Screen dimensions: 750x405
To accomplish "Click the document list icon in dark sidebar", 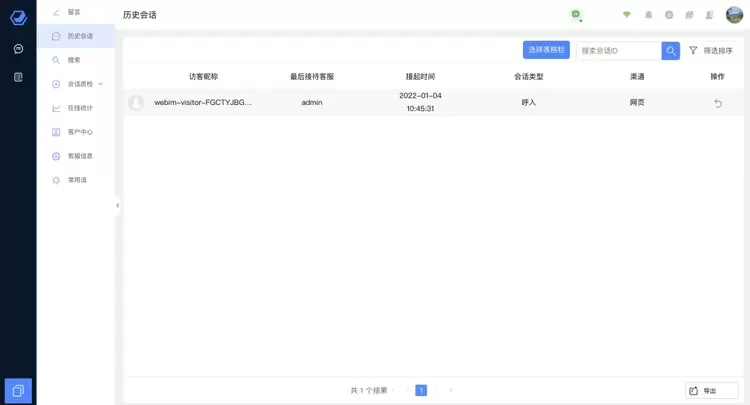I will pyautogui.click(x=18, y=77).
